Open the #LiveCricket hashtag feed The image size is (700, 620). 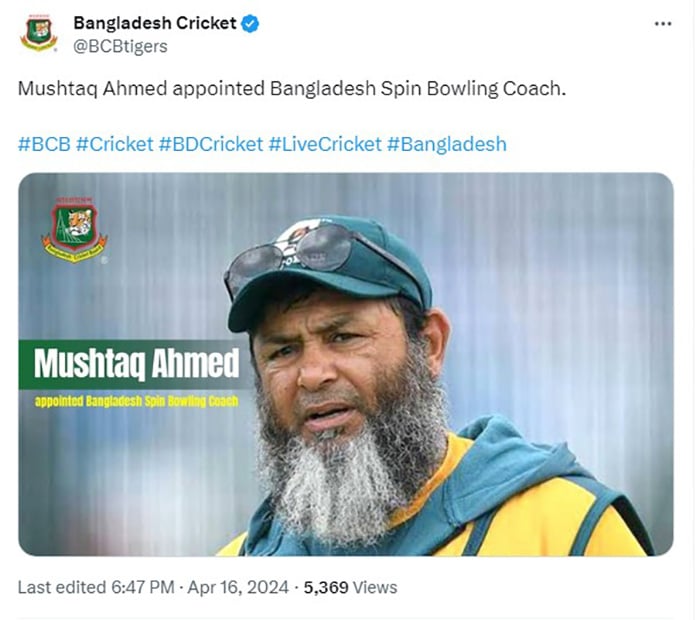click(x=325, y=144)
